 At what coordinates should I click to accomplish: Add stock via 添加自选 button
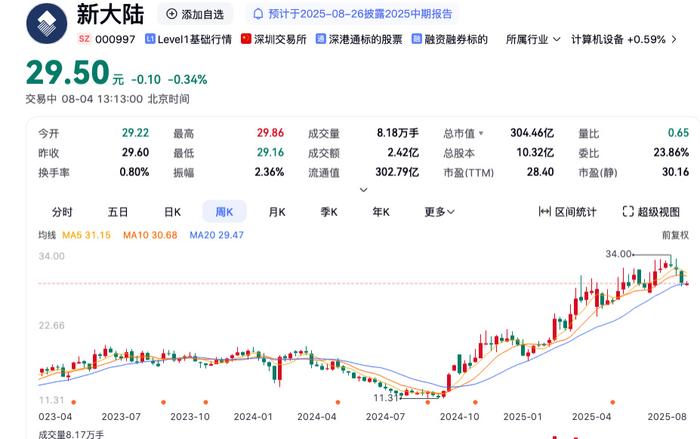click(x=195, y=14)
